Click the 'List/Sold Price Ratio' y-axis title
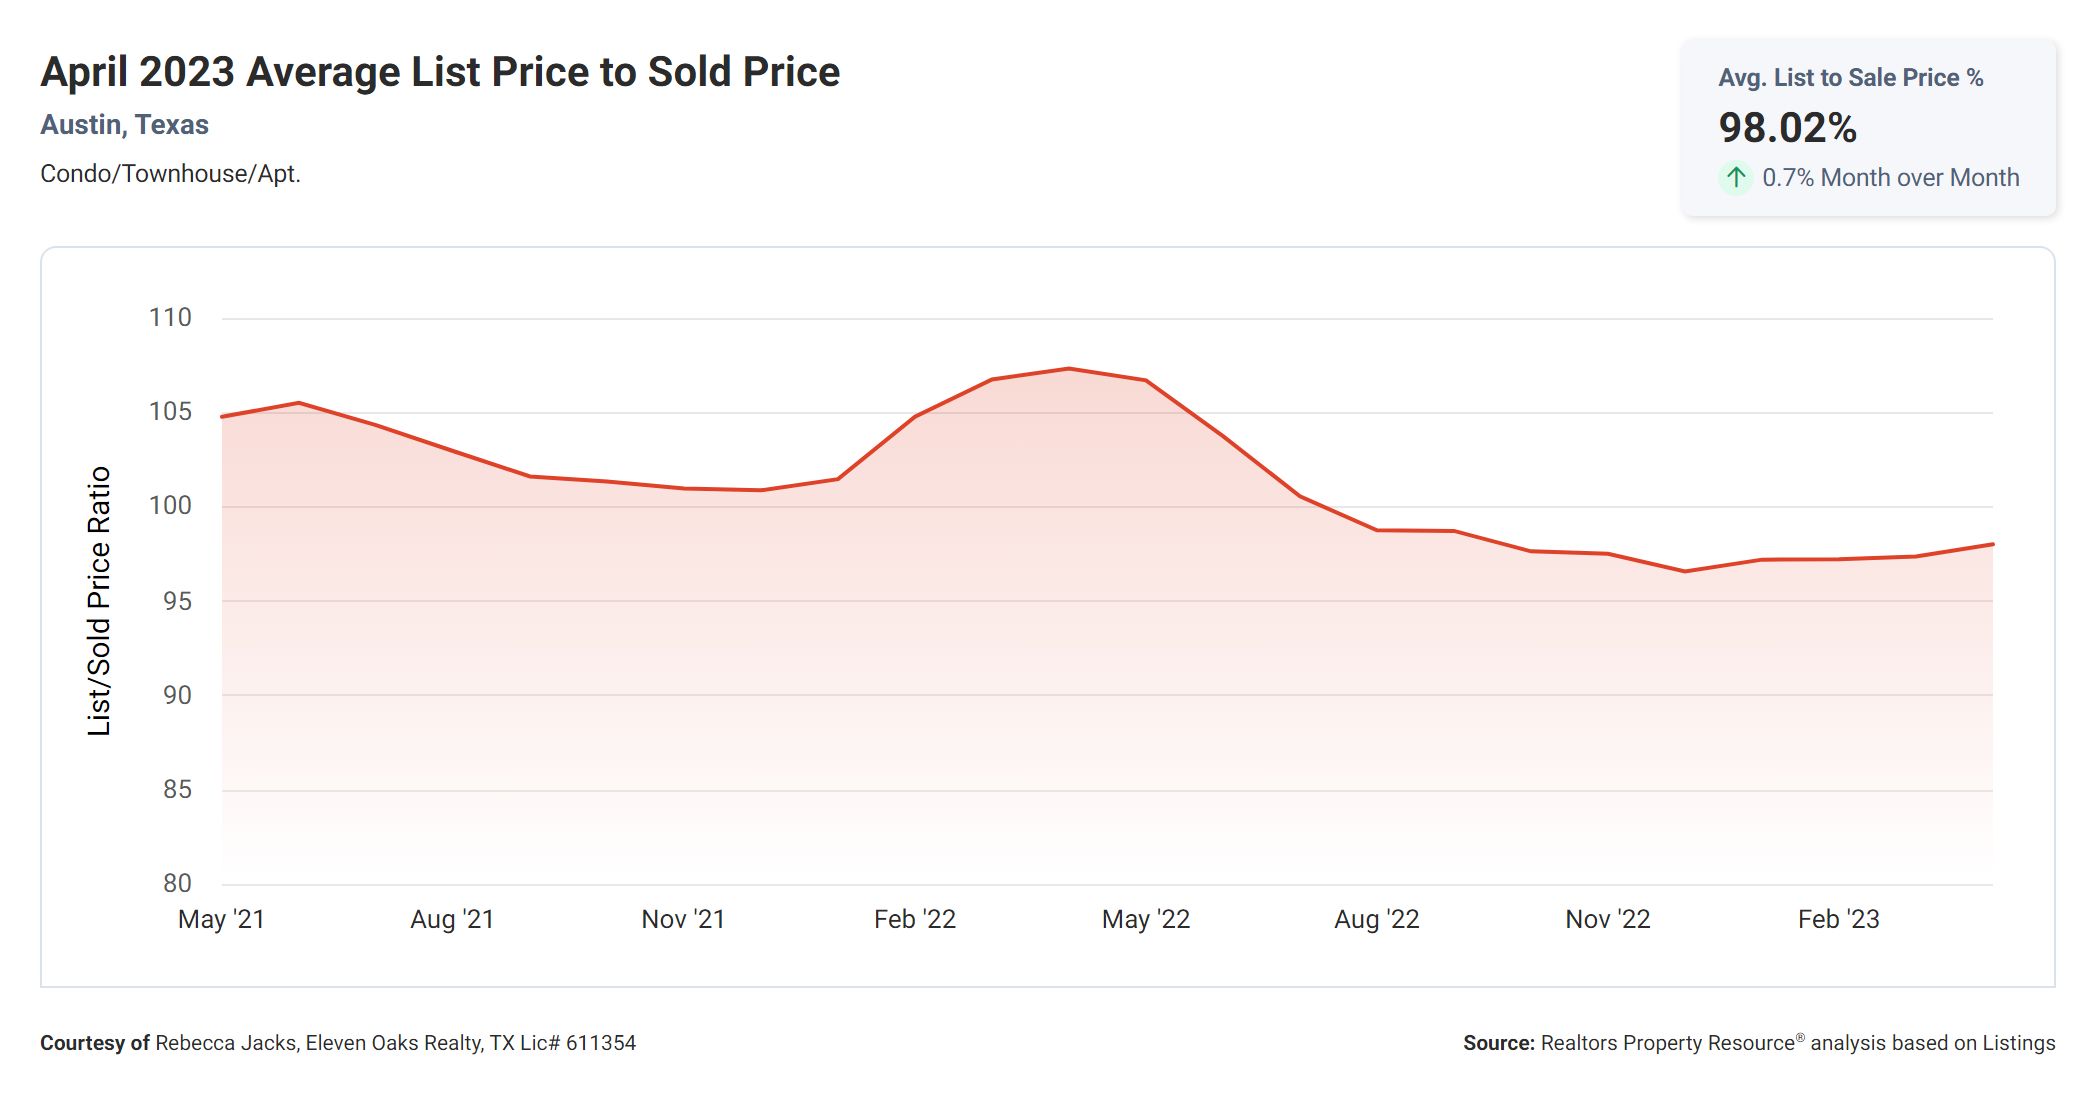 pyautogui.click(x=99, y=601)
